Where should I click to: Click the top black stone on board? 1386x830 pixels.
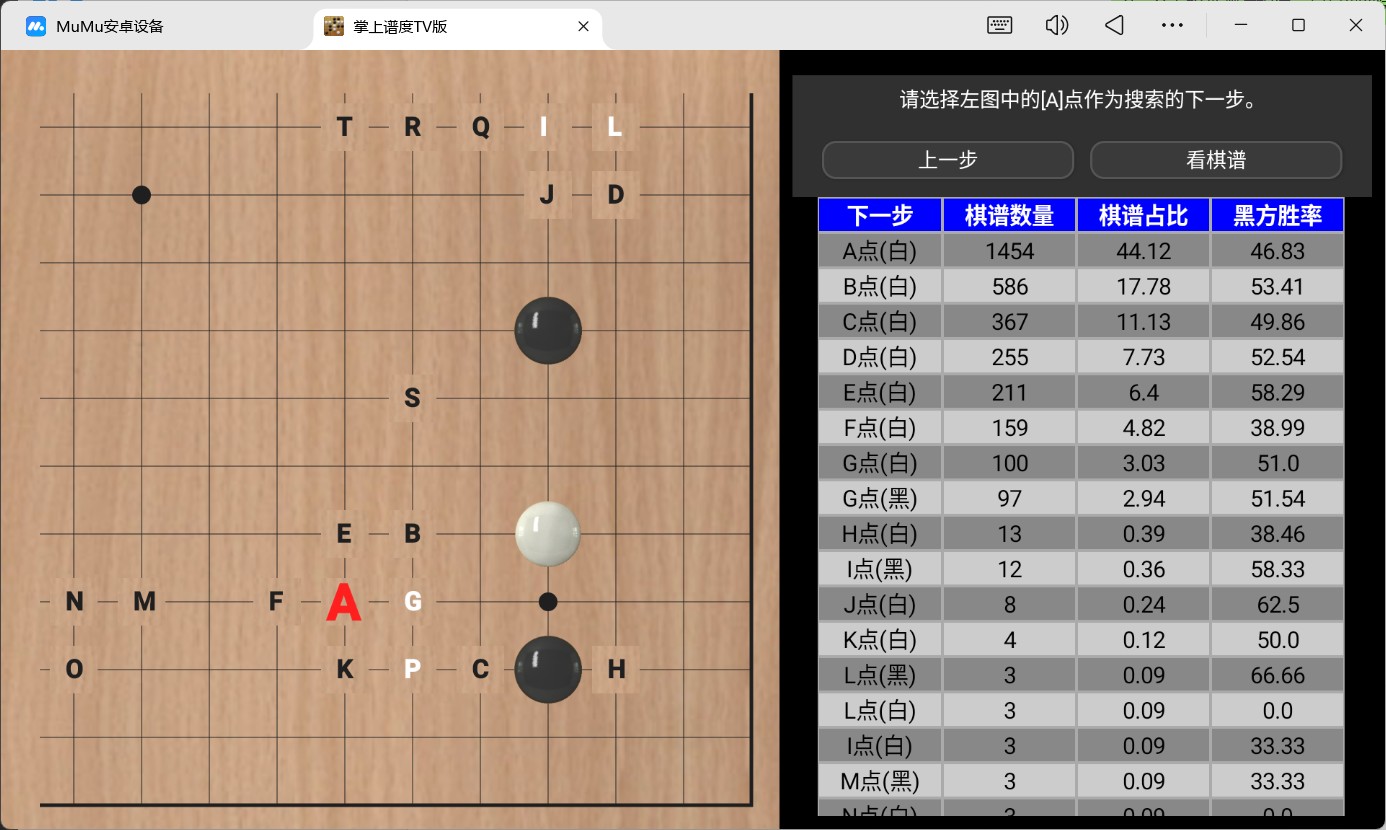547,330
